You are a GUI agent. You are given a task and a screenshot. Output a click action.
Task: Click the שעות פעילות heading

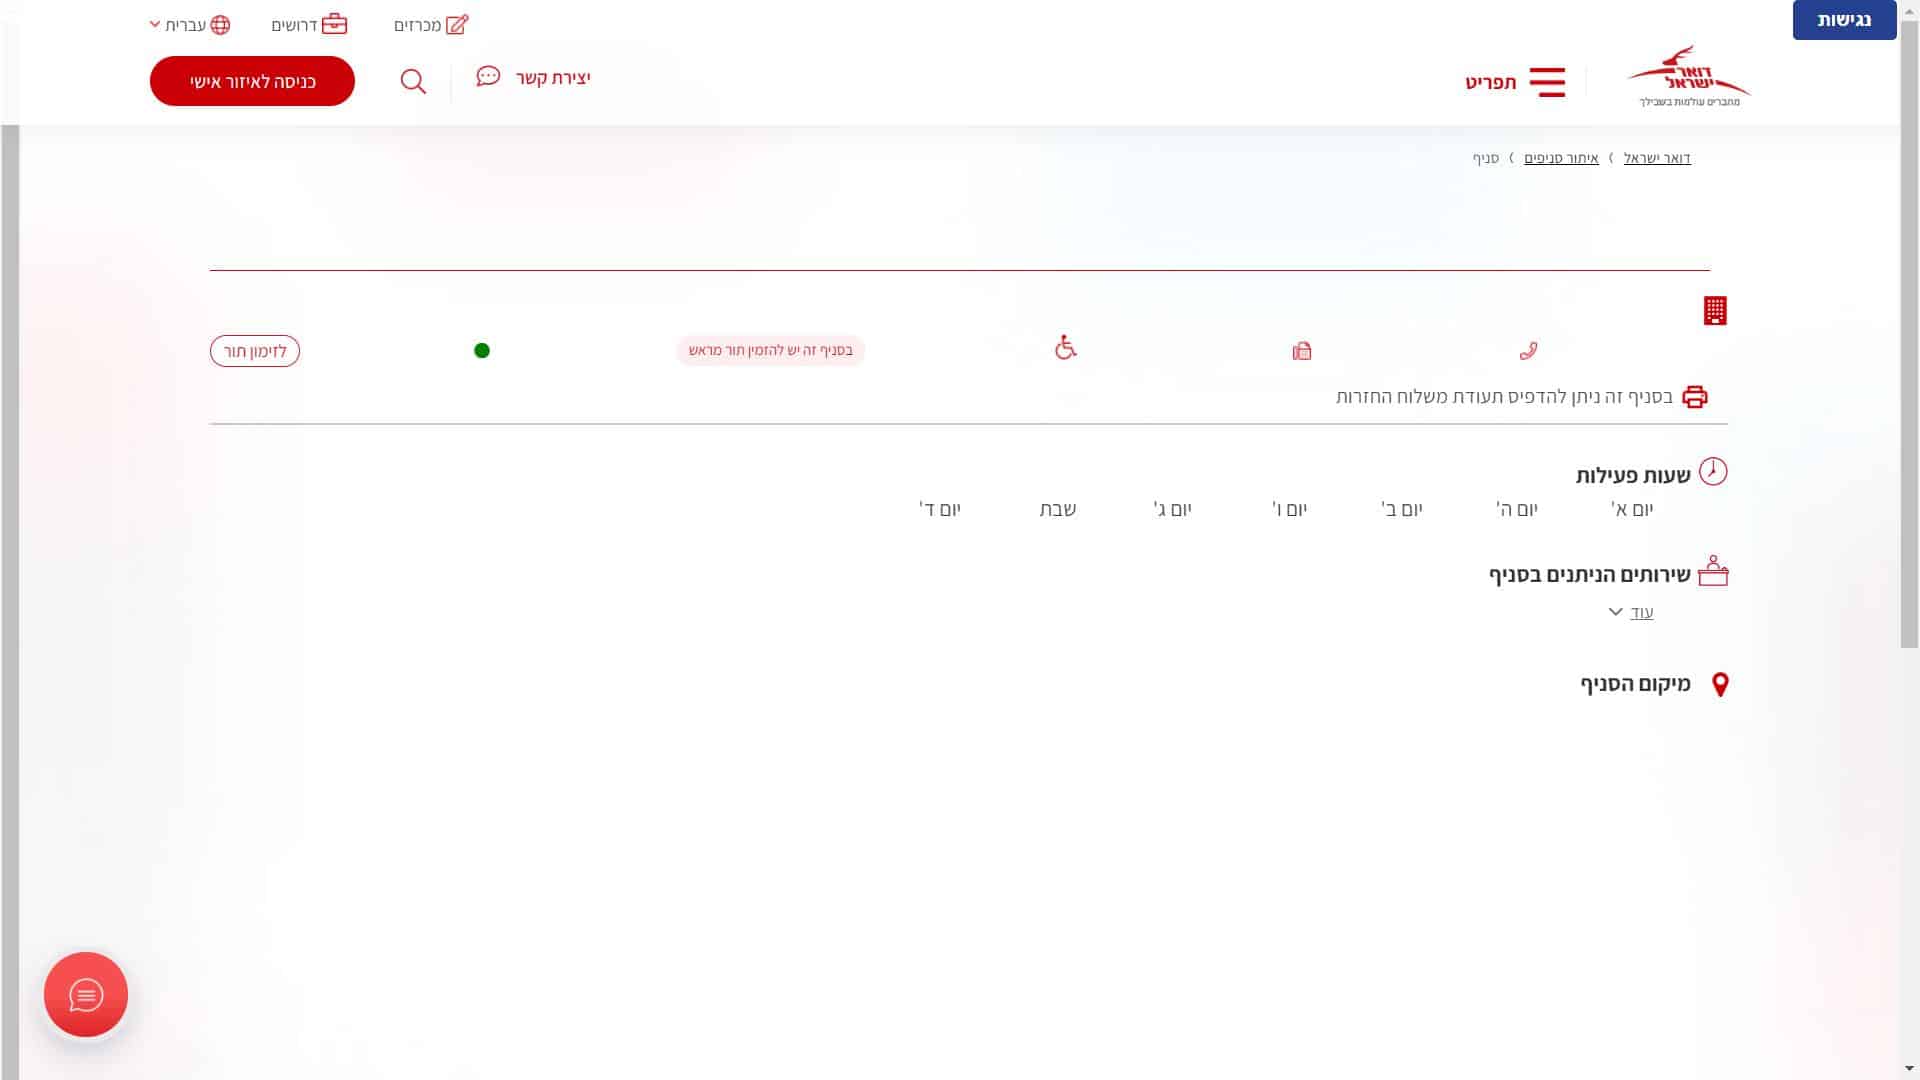1633,475
